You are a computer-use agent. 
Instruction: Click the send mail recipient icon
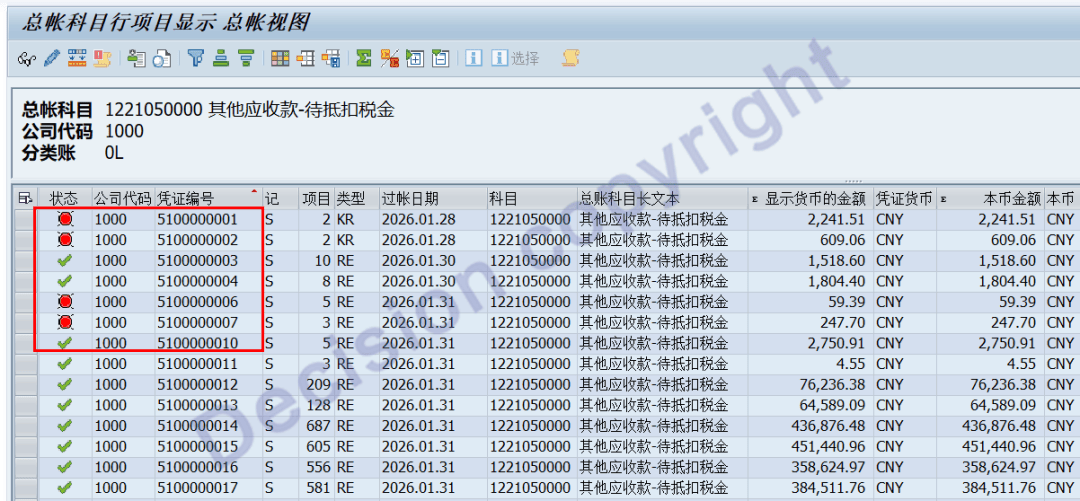pos(137,59)
